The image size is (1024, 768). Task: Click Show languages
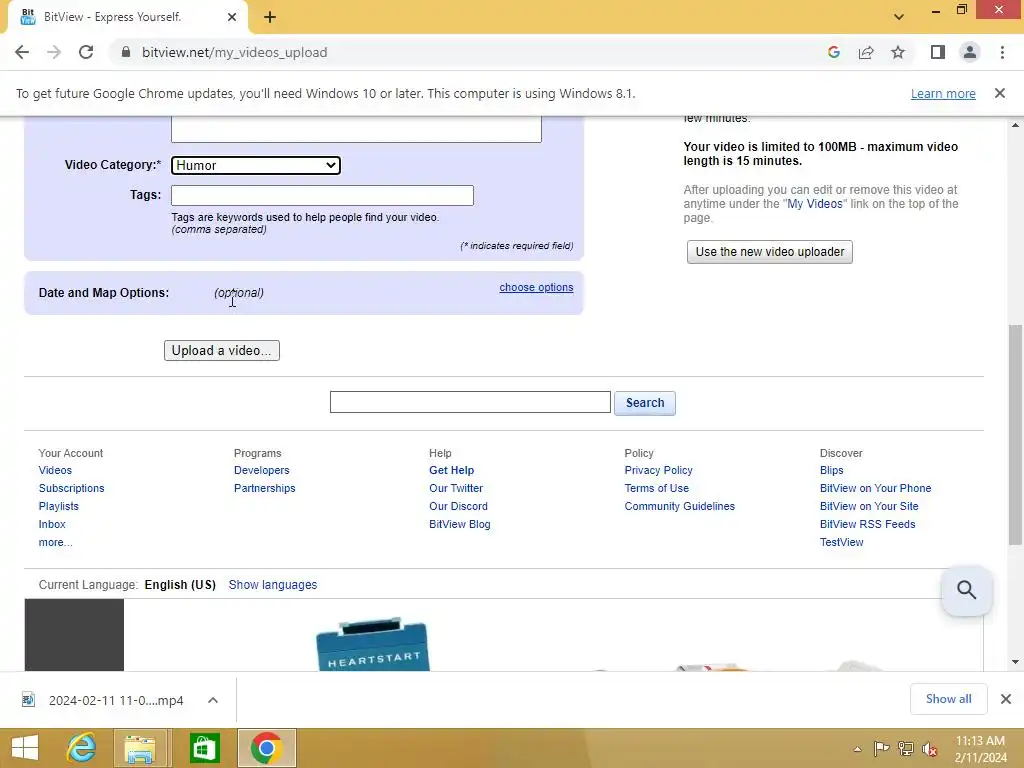(x=272, y=585)
